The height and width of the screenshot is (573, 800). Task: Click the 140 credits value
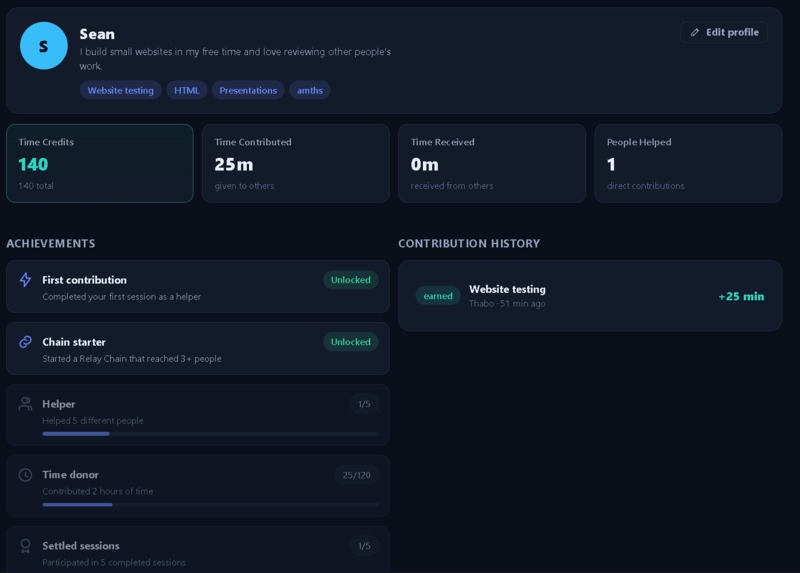coord(33,164)
